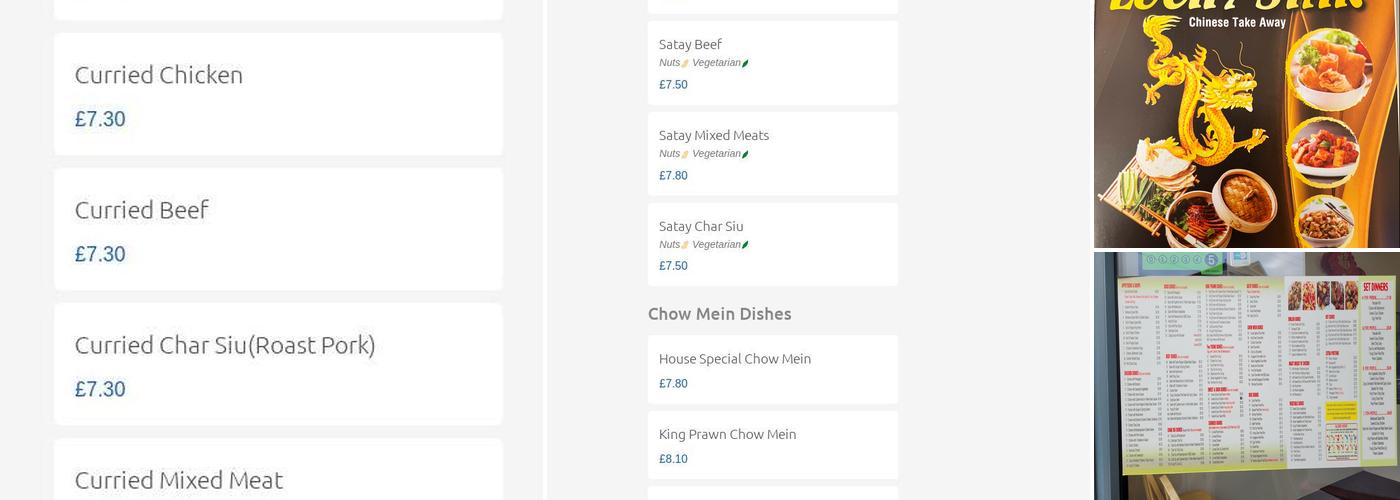Click the Nuts allergen icon on Satay Beef

(x=685, y=63)
